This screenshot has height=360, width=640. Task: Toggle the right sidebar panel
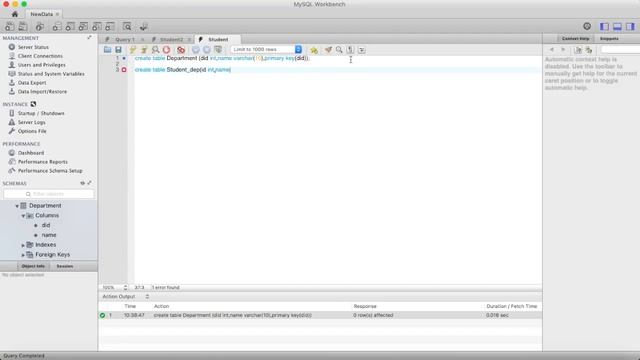630,27
